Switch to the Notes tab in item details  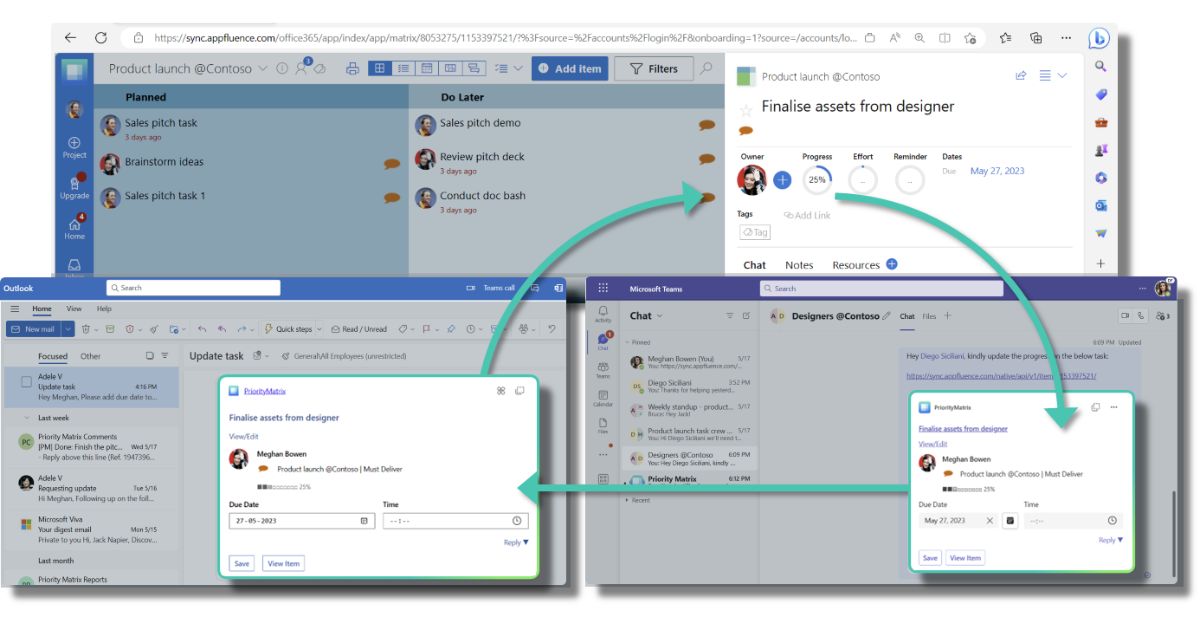pyautogui.click(x=799, y=265)
